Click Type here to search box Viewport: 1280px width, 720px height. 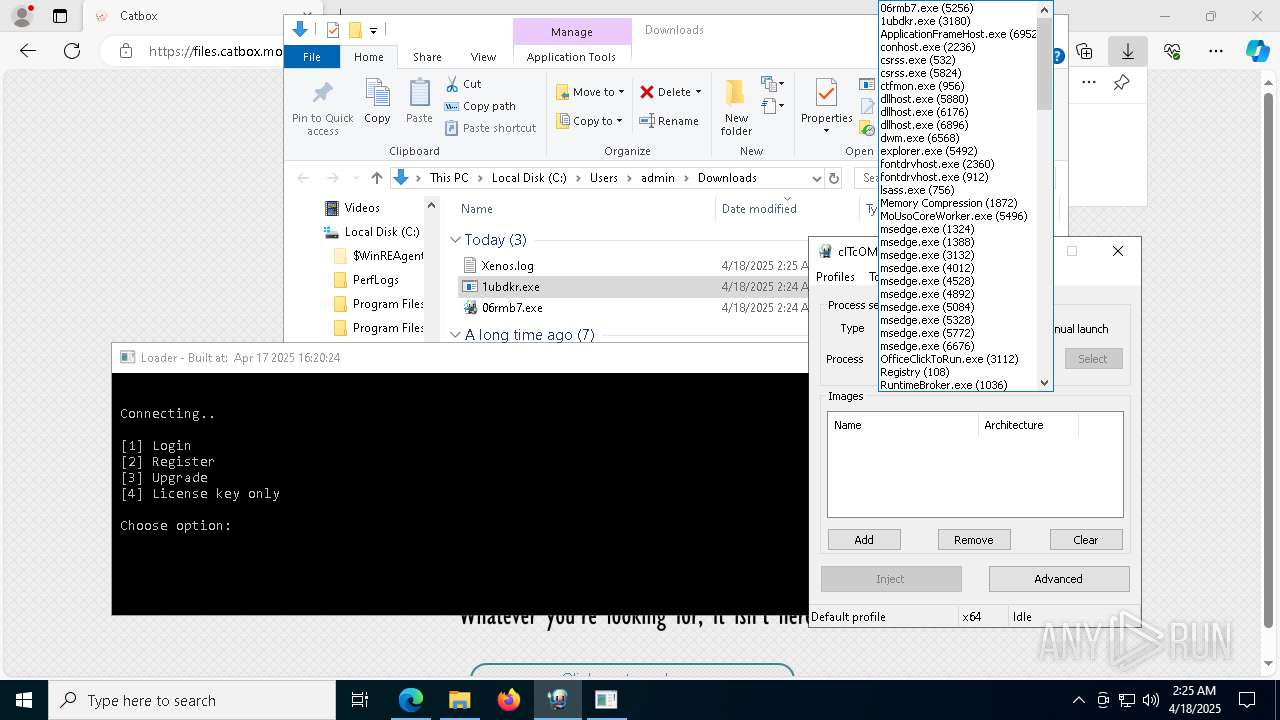(x=192, y=700)
